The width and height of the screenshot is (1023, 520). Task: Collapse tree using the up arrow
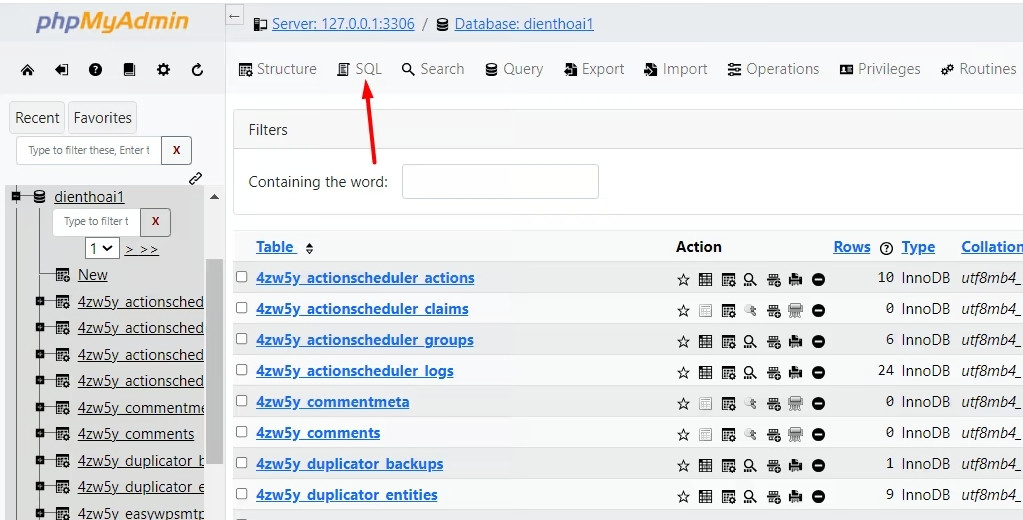point(214,196)
